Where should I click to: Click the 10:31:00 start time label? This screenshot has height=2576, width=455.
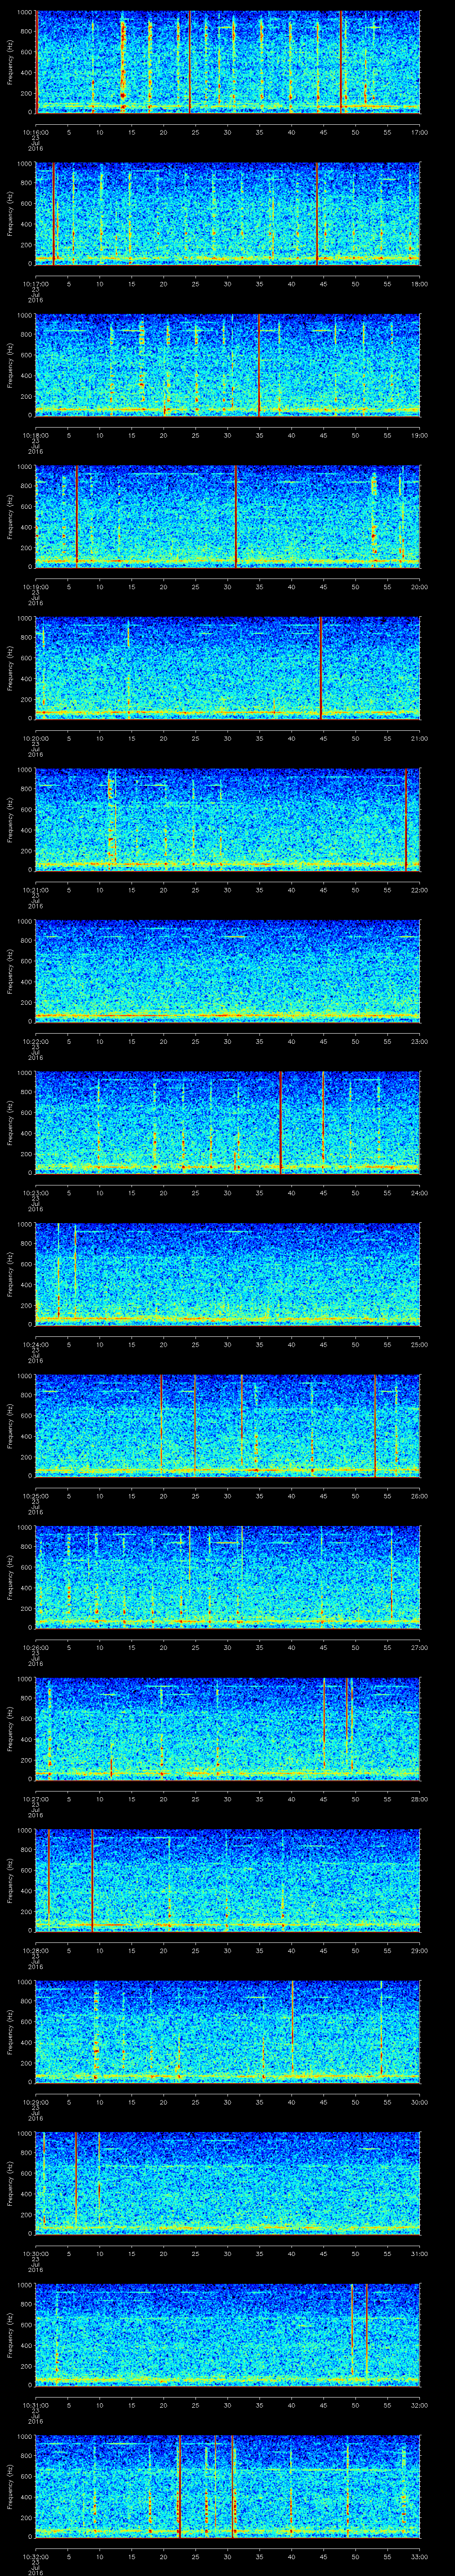click(35, 2405)
